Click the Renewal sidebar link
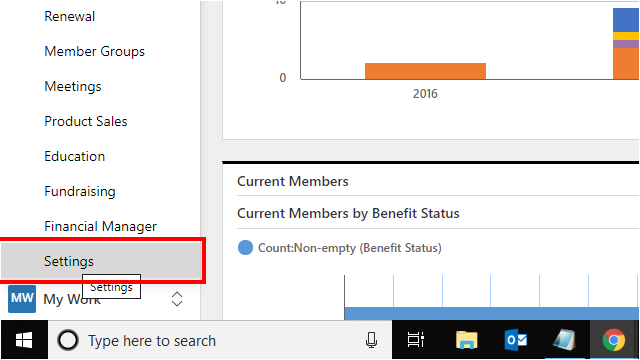The width and height of the screenshot is (640, 360). (x=69, y=16)
